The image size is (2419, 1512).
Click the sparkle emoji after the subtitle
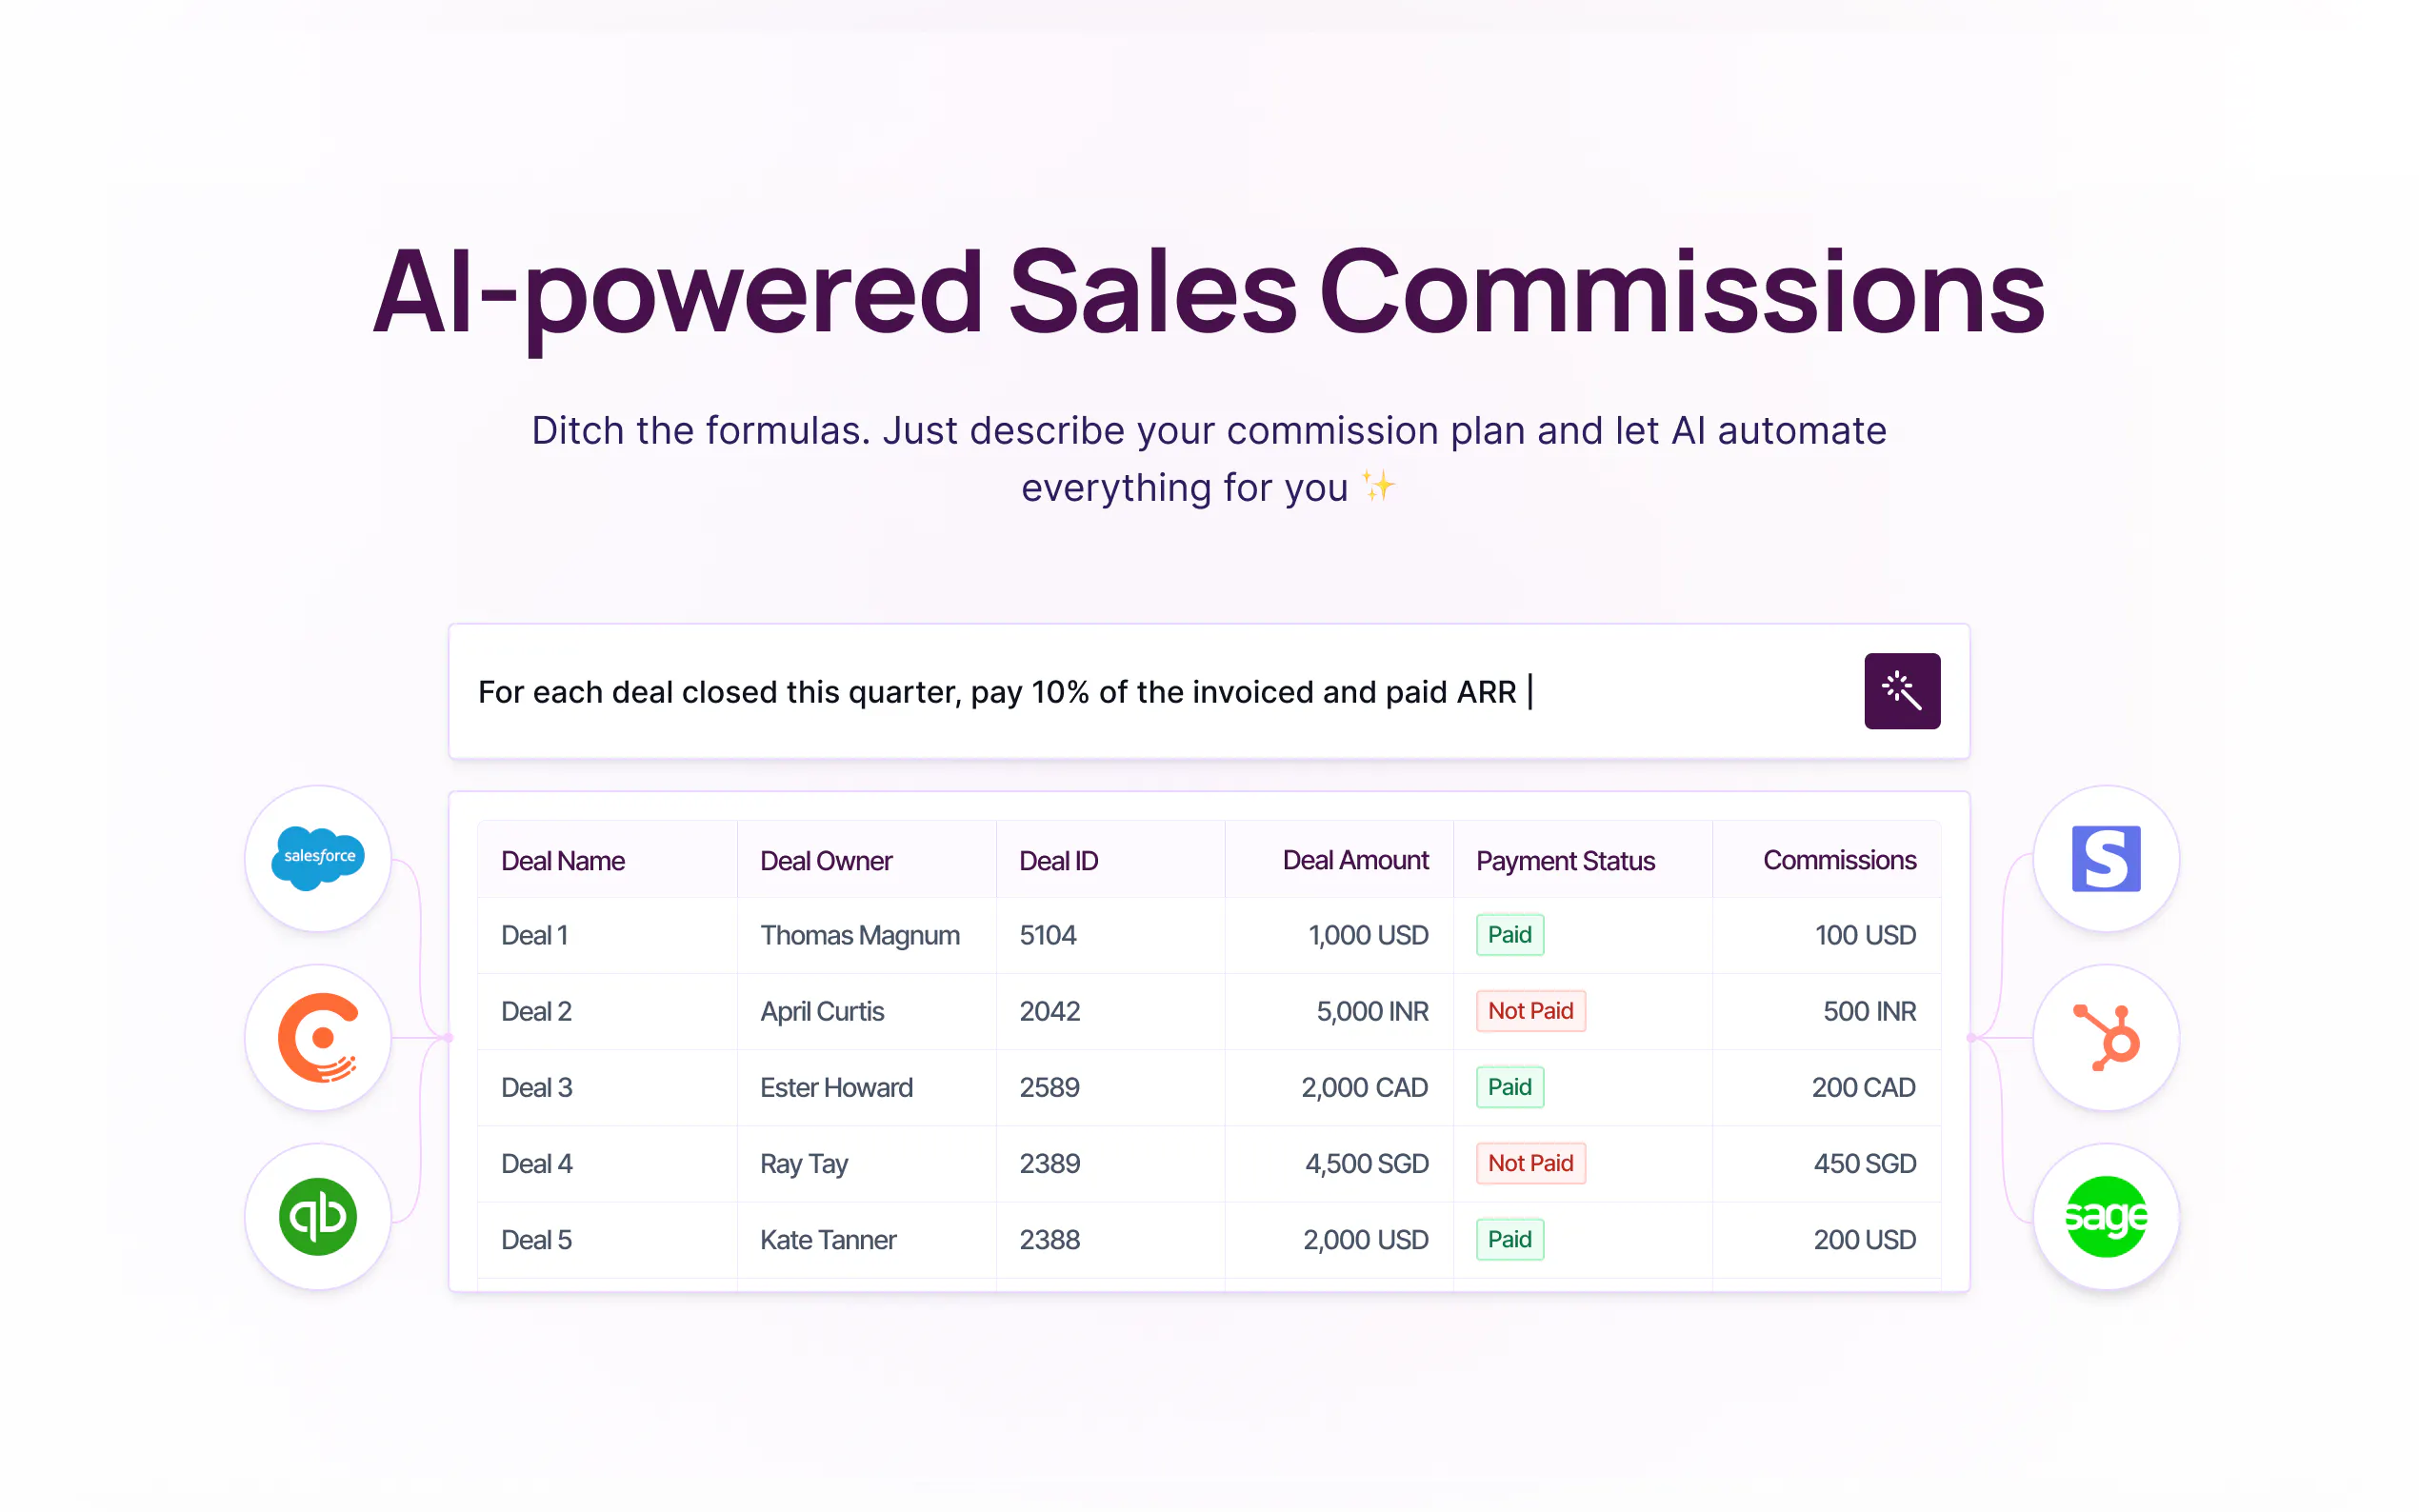[1378, 487]
